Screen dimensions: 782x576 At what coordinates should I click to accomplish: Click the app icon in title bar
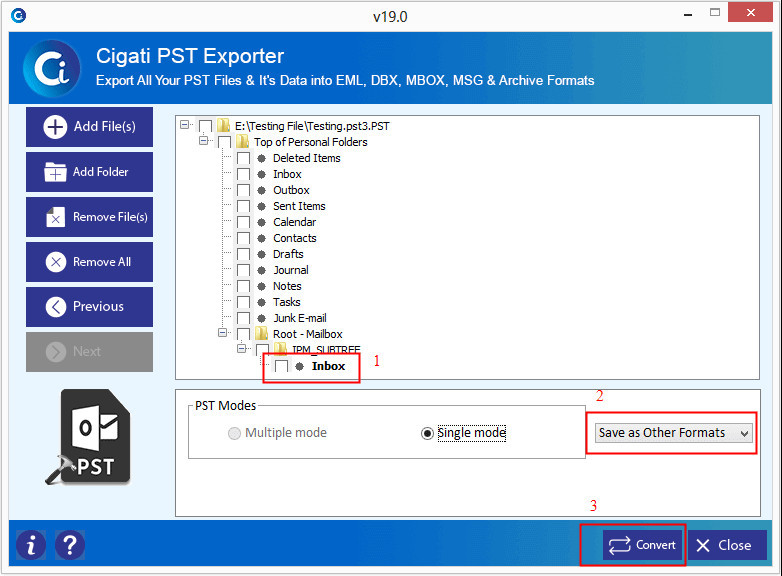click(18, 16)
